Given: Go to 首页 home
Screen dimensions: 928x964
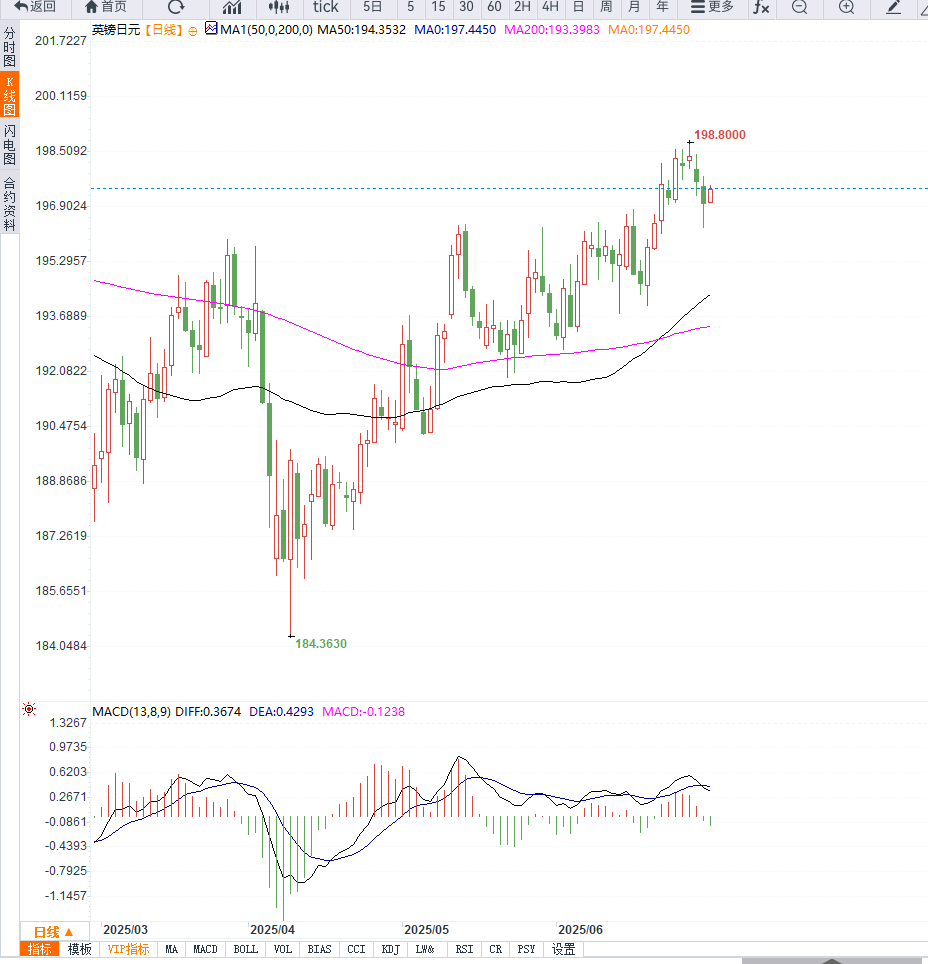Looking at the screenshot, I should 106,7.
